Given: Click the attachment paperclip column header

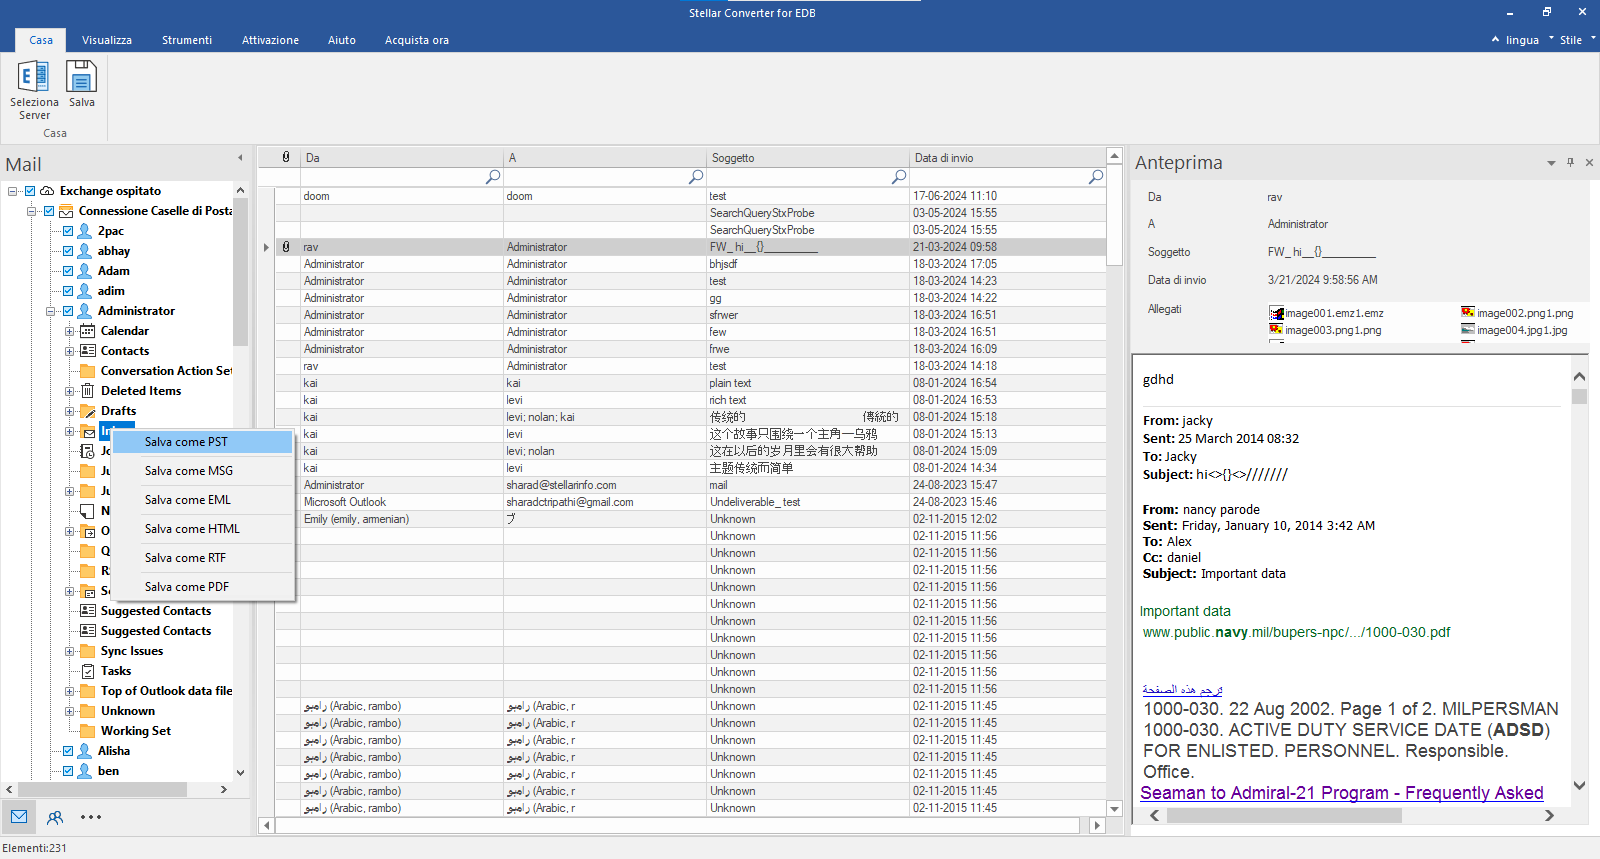Looking at the screenshot, I should coord(286,157).
